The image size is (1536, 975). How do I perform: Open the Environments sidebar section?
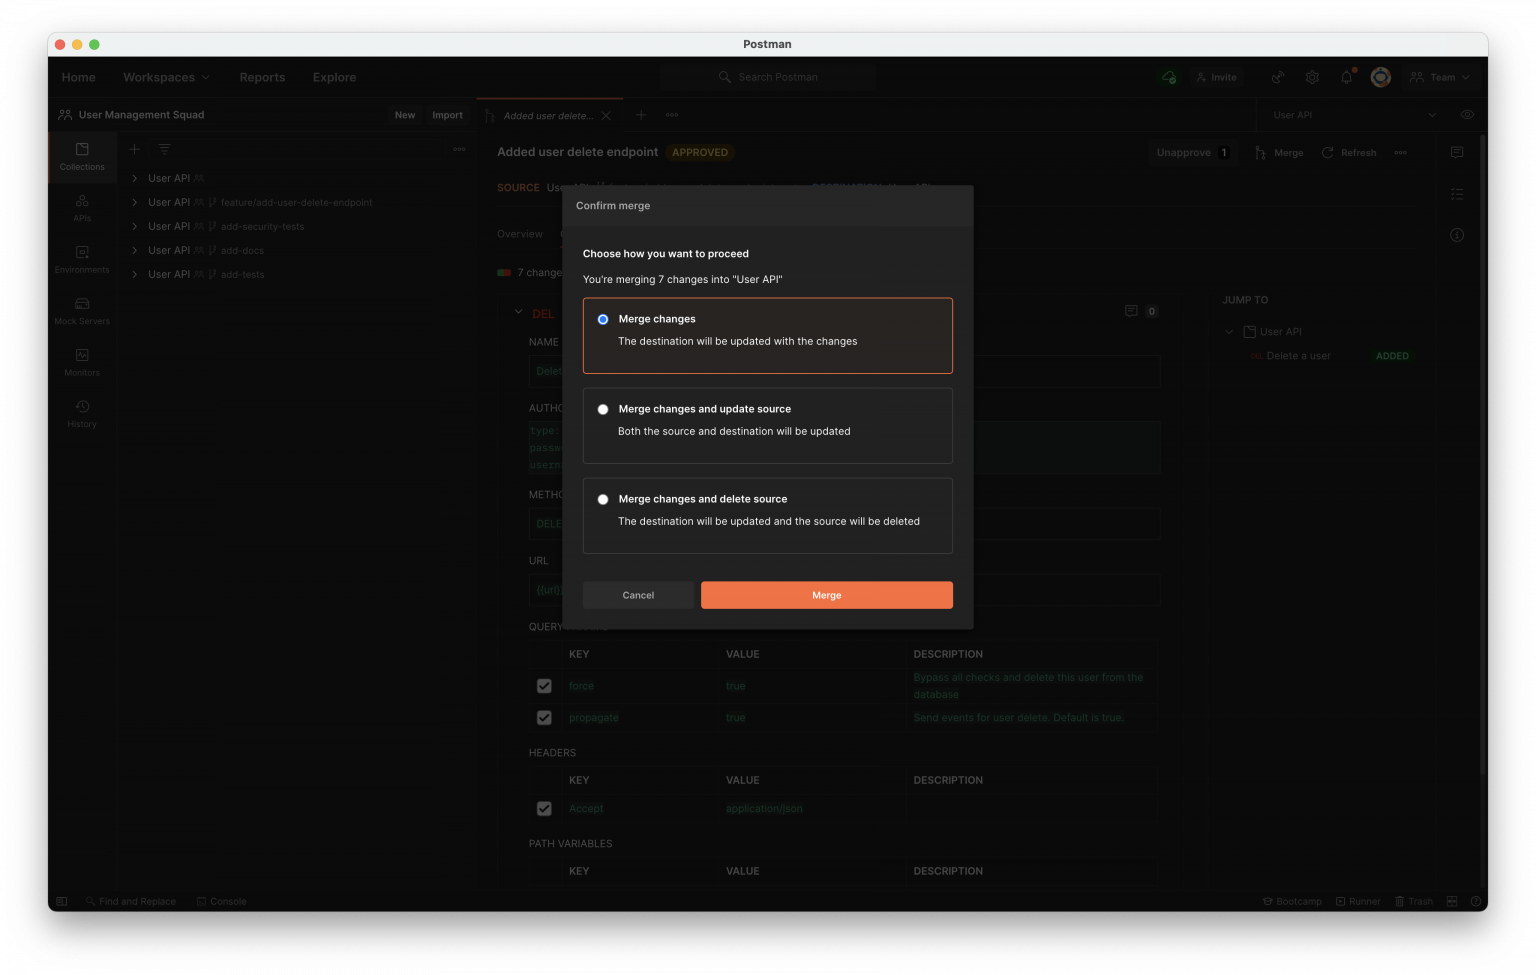(x=82, y=260)
